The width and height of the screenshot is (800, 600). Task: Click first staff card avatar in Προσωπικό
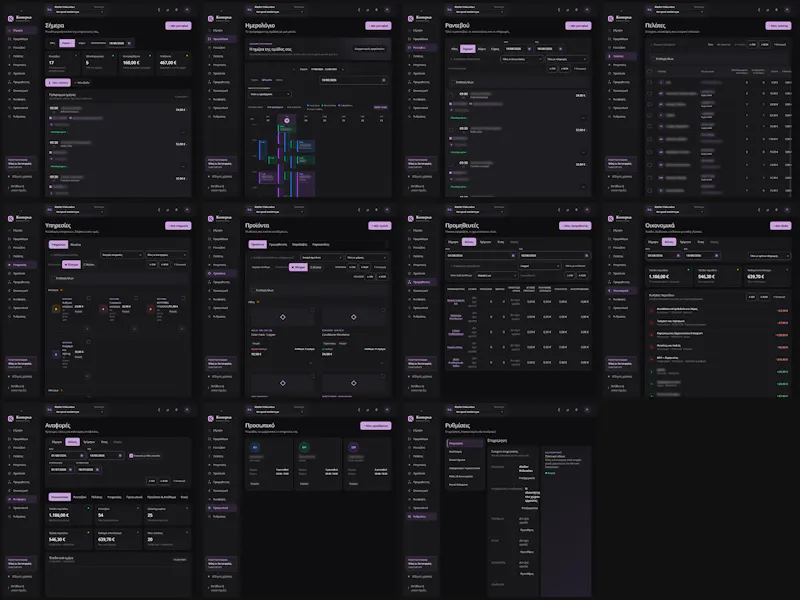click(x=255, y=447)
